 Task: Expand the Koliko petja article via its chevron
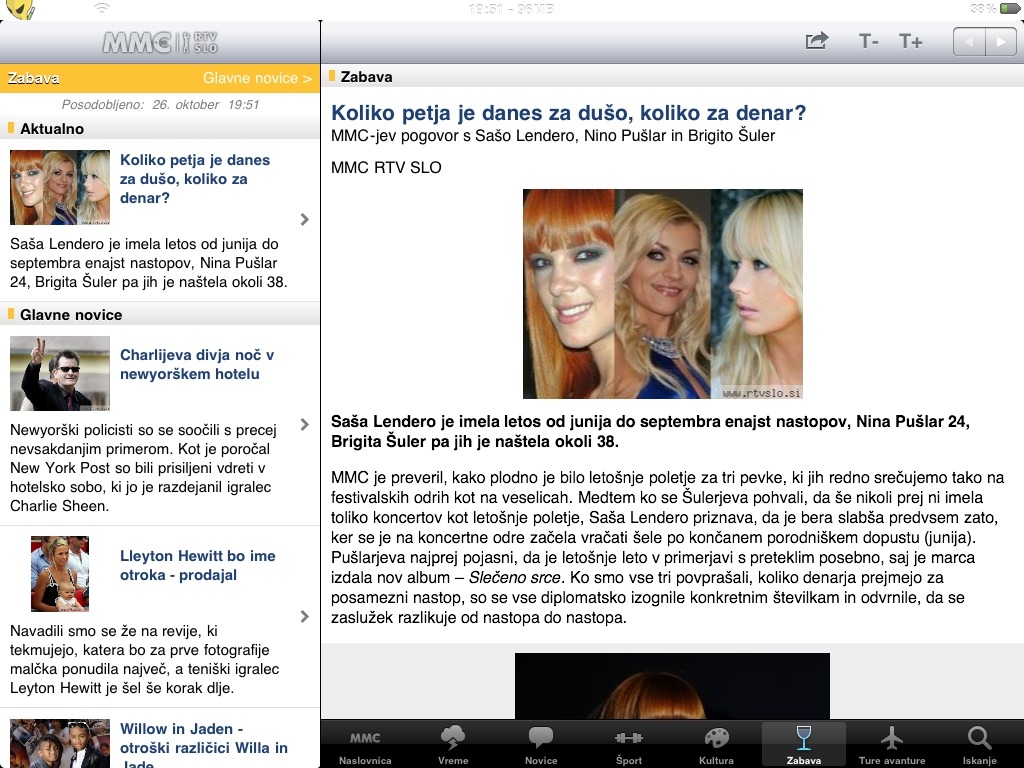[305, 220]
